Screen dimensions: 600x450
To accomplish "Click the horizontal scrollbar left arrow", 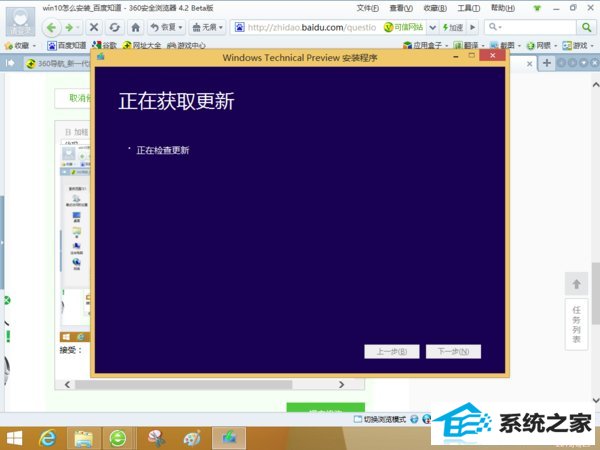I will tap(67, 384).
